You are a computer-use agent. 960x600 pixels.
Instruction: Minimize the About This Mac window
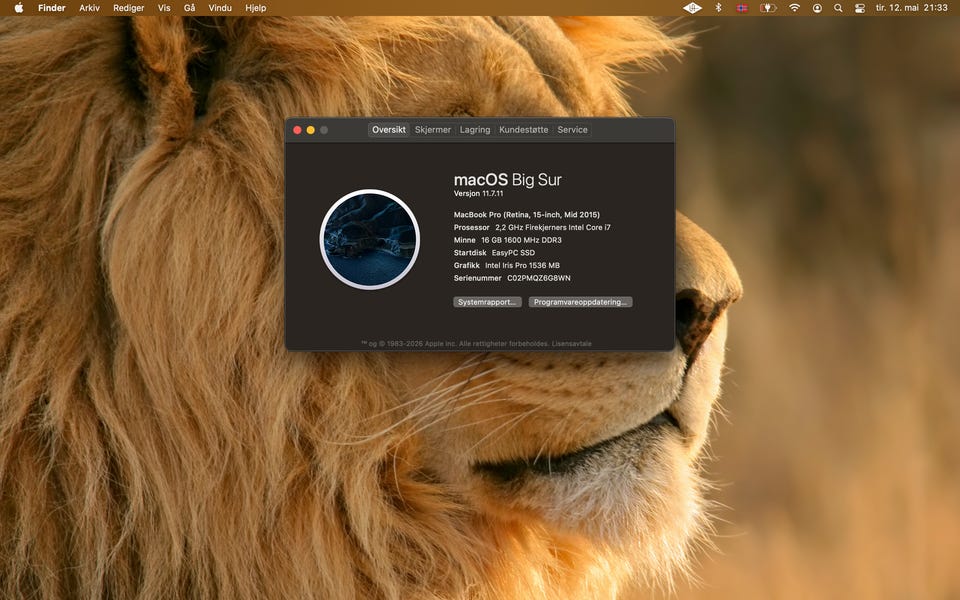click(311, 130)
